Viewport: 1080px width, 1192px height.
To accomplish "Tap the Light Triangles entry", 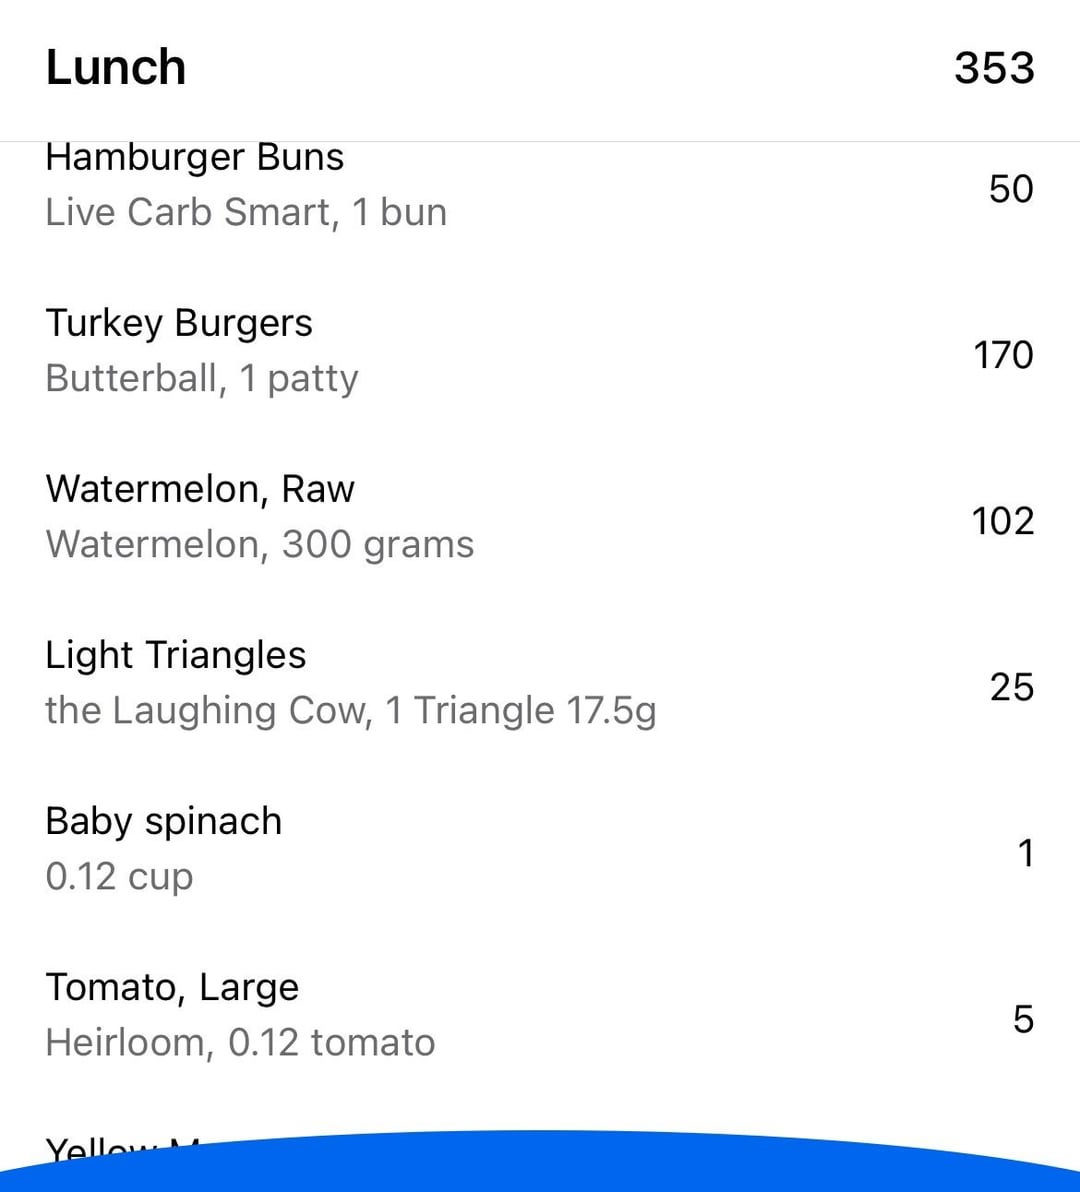I will click(540, 683).
